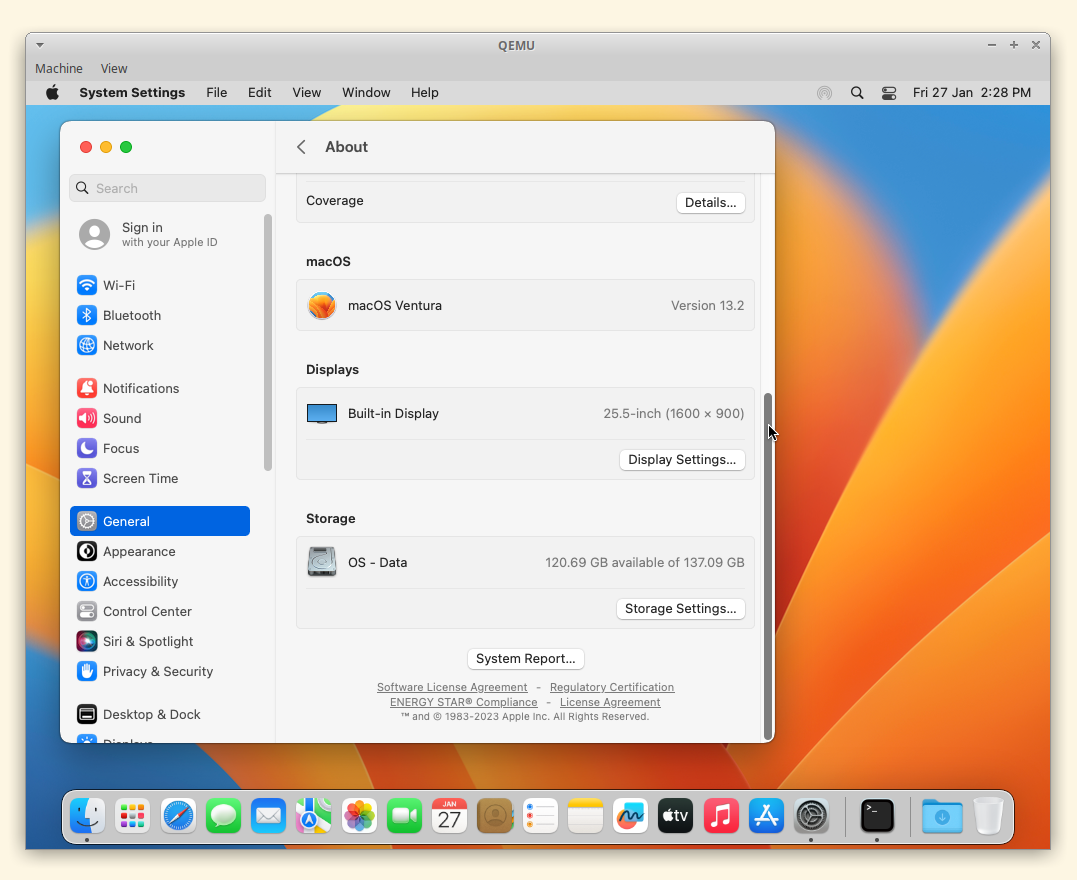This screenshot has width=1077, height=880.
Task: Open the Apple menu
Action: (52, 93)
